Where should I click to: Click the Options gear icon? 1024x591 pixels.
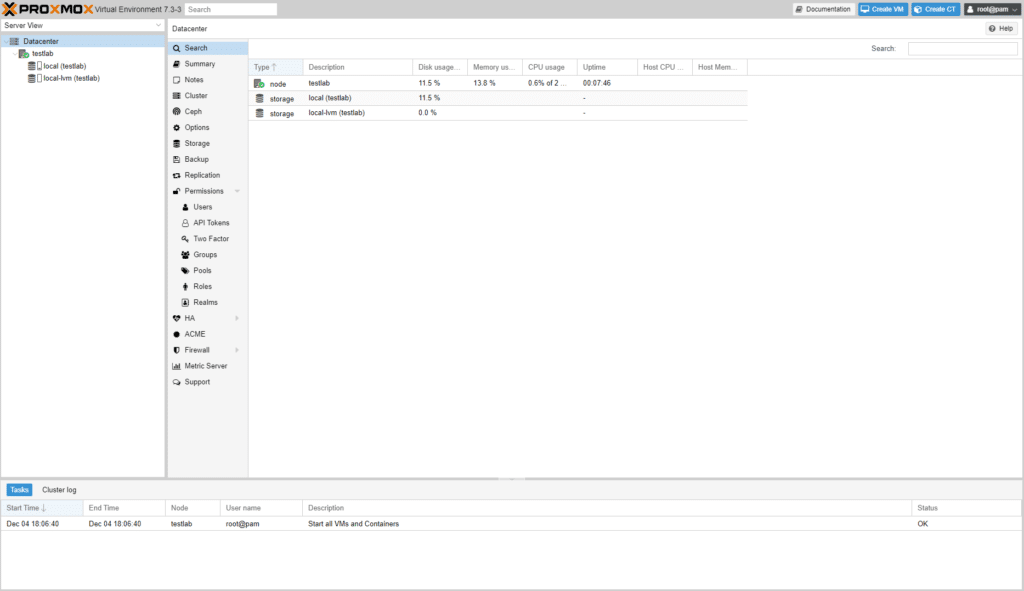click(x=176, y=127)
